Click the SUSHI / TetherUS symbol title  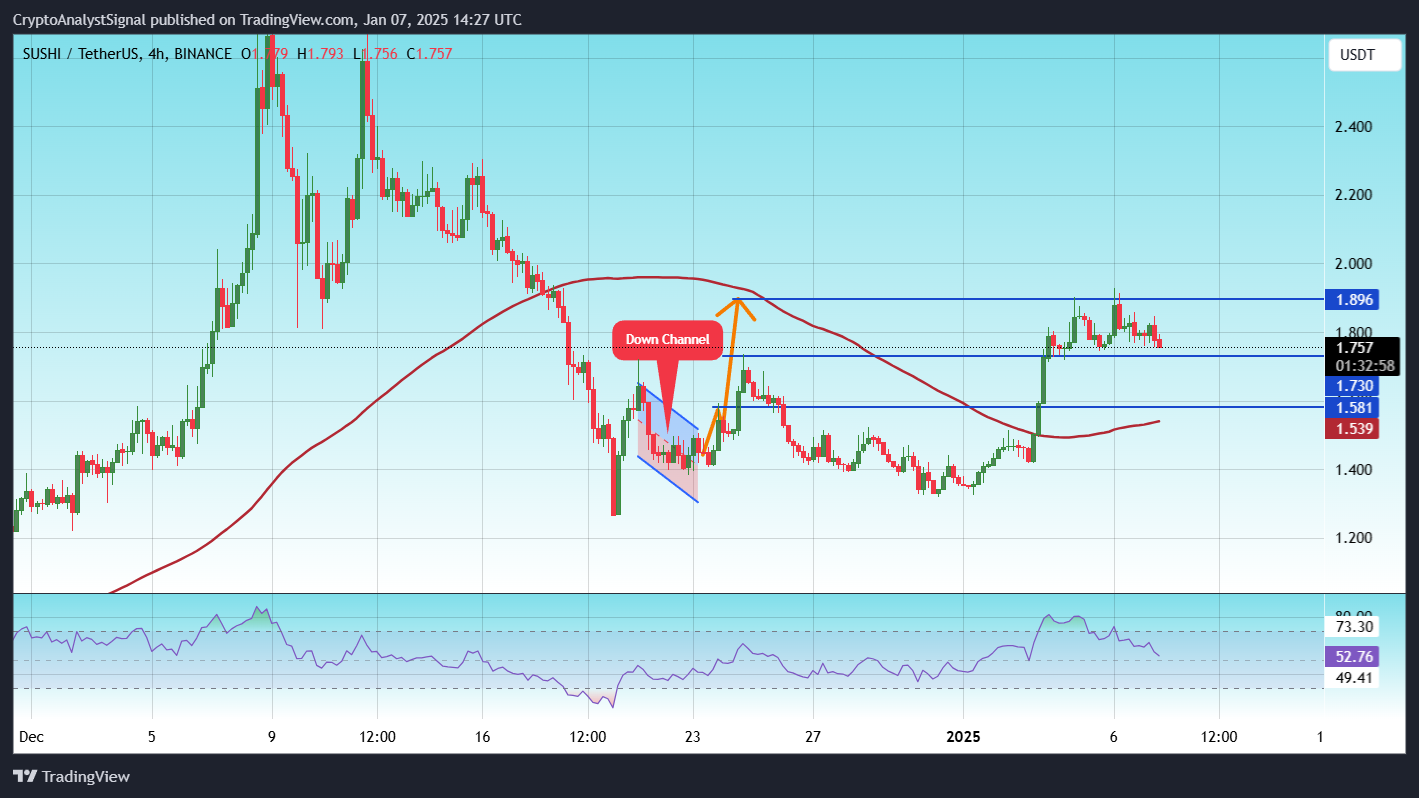(x=81, y=53)
